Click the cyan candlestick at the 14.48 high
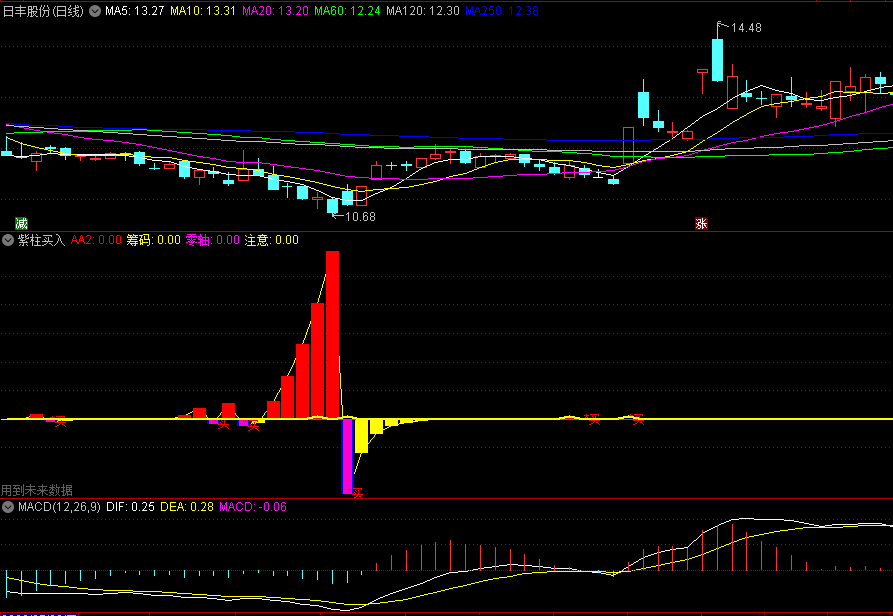The image size is (893, 616). [x=718, y=60]
